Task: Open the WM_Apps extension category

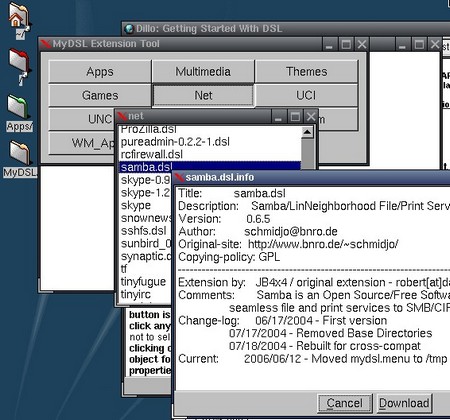Action: coord(82,143)
